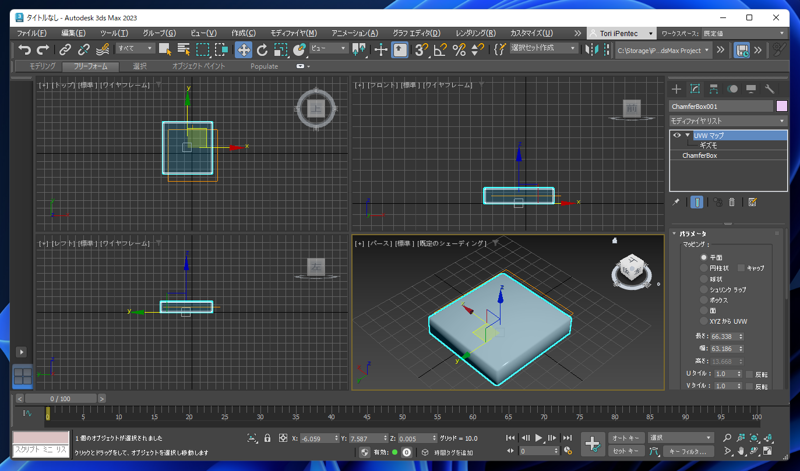Screen dimensions: 800x471
Task: Open the 編集(E) menu
Action: (x=73, y=33)
